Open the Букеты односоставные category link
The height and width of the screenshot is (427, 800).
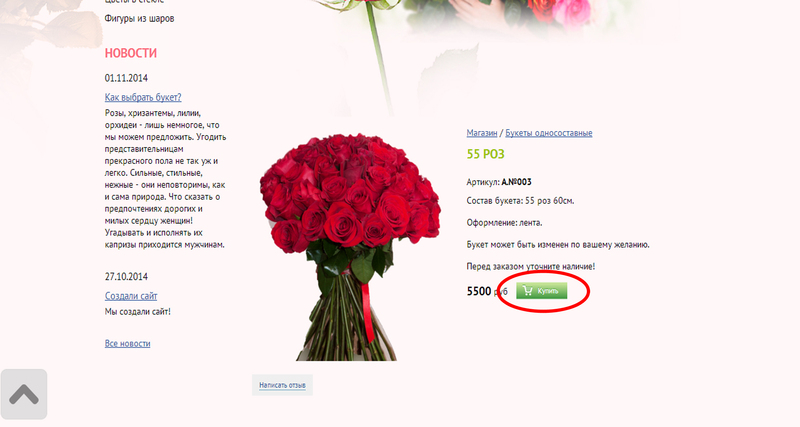549,133
